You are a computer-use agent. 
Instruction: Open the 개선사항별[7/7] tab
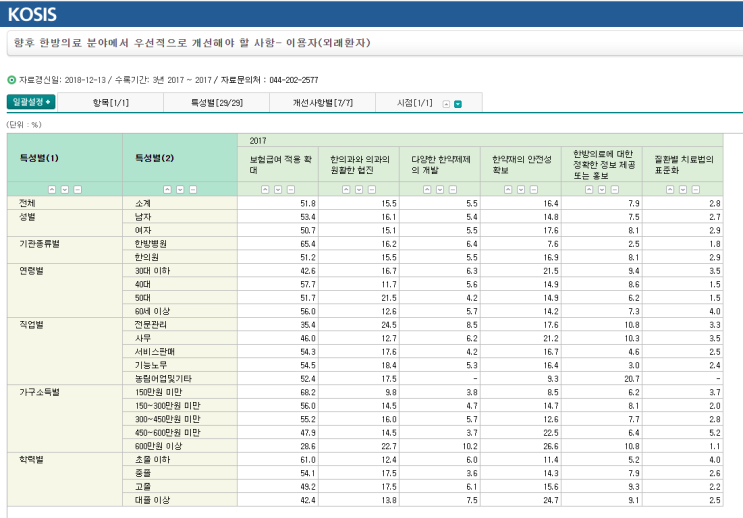(x=323, y=103)
